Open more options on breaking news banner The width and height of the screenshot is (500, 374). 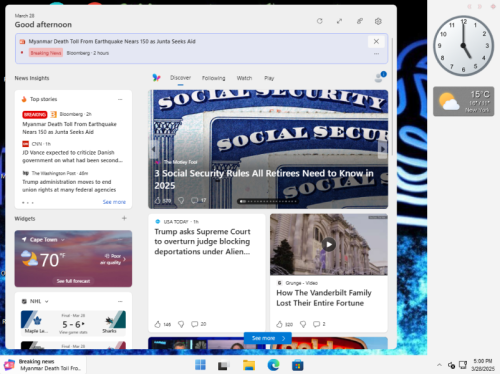pyautogui.click(x=376, y=54)
